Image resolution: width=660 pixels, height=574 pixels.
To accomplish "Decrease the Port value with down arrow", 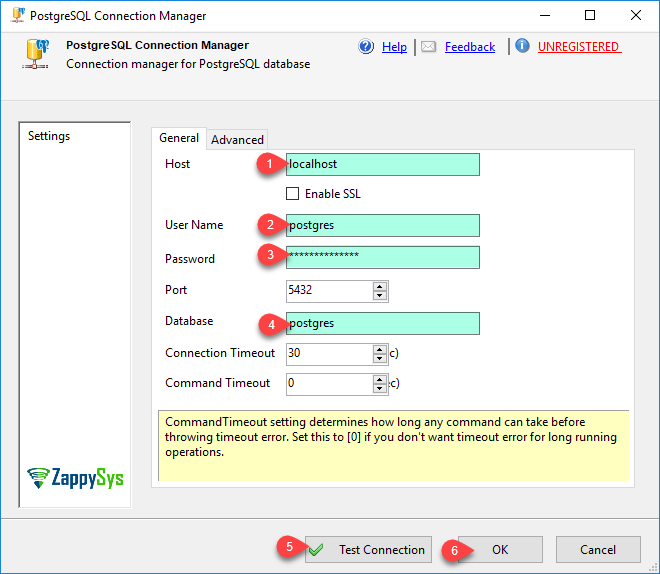I will (x=380, y=295).
